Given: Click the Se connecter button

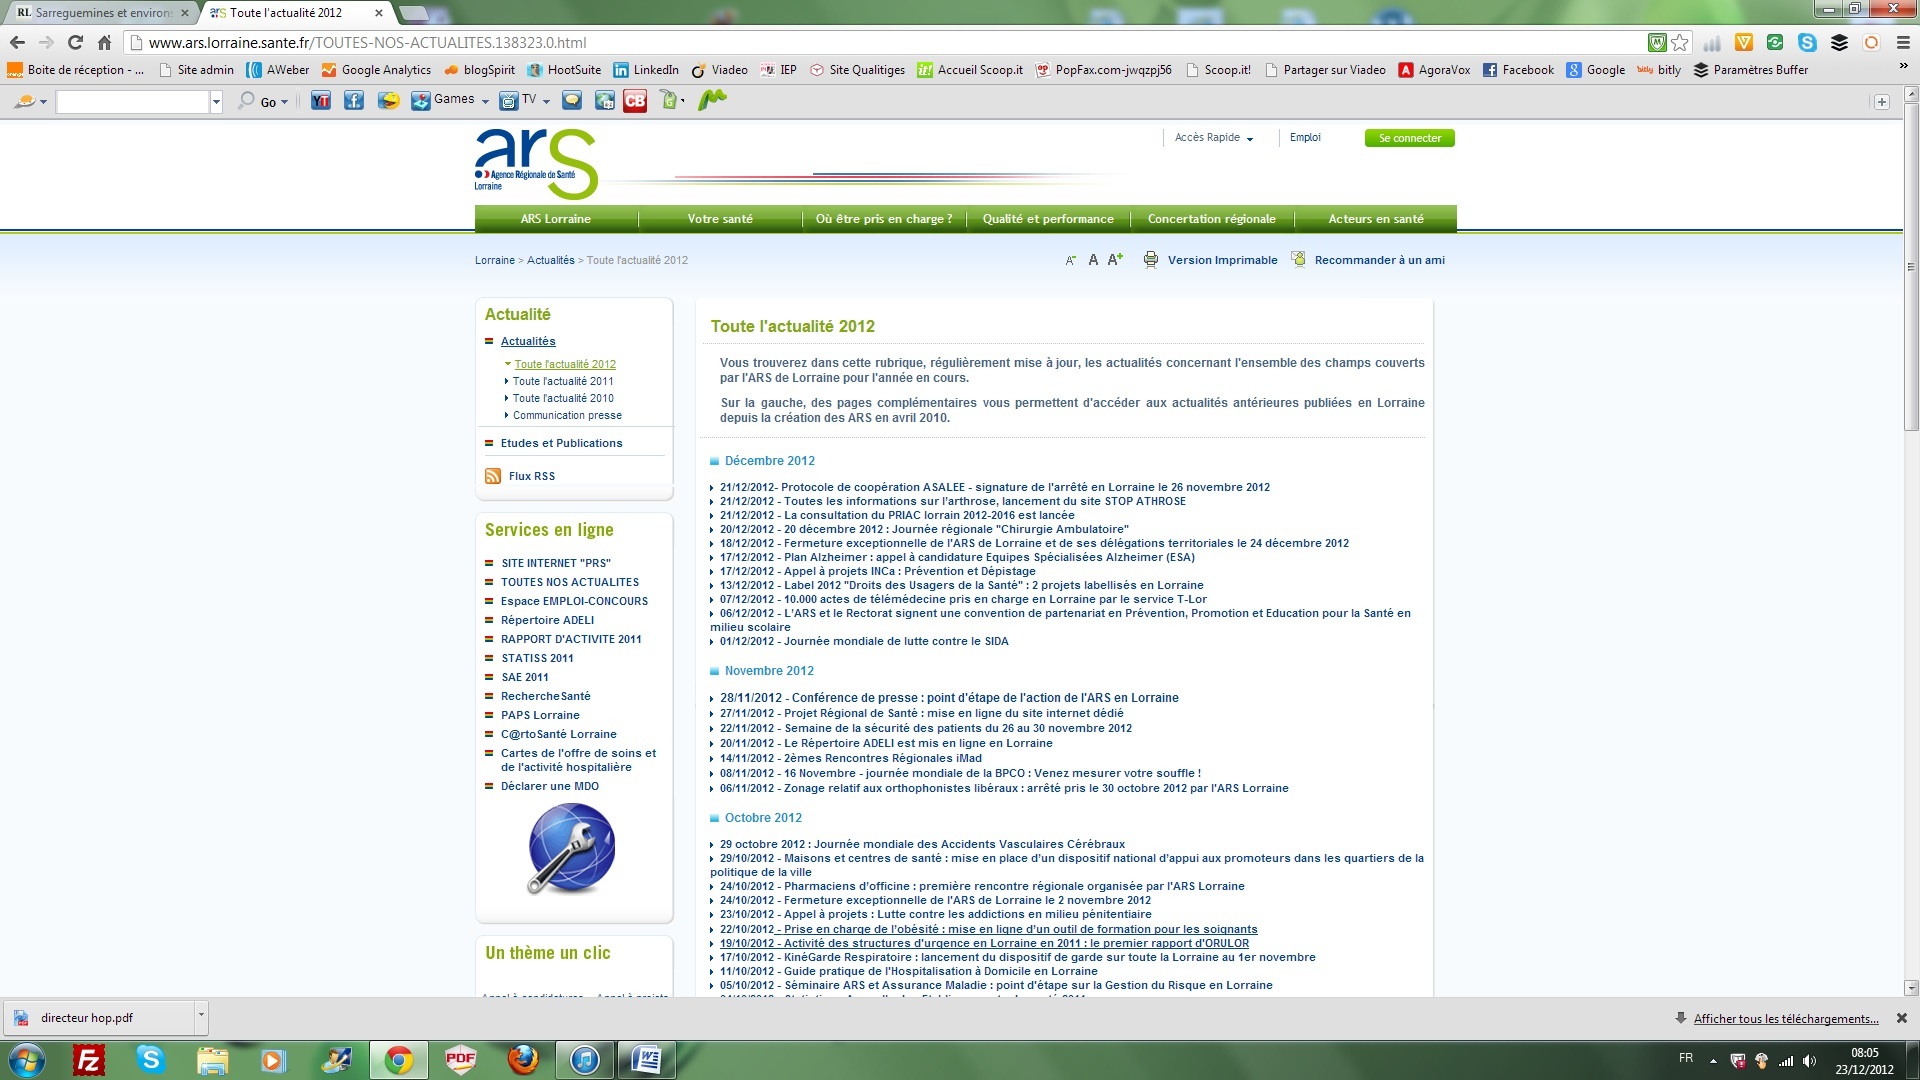Looking at the screenshot, I should 1409,138.
